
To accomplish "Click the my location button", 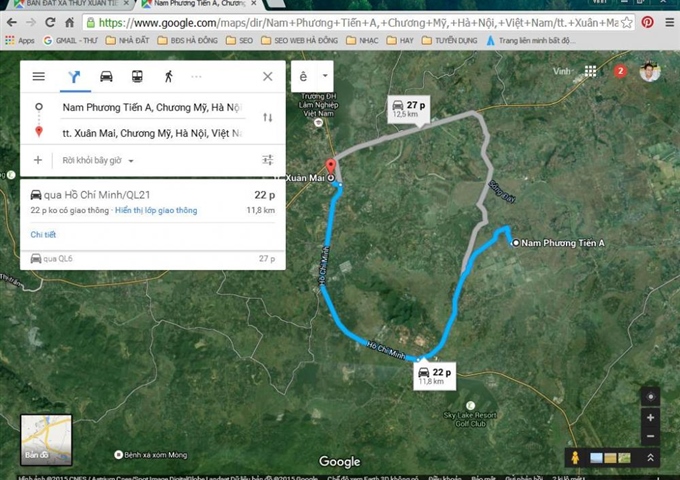I will pyautogui.click(x=650, y=396).
